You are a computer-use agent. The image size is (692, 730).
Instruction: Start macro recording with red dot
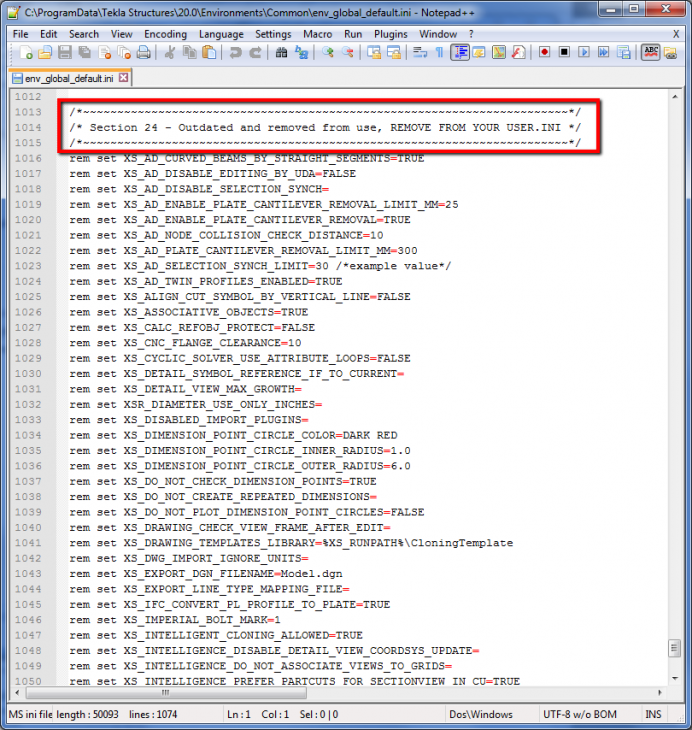pyautogui.click(x=544, y=53)
